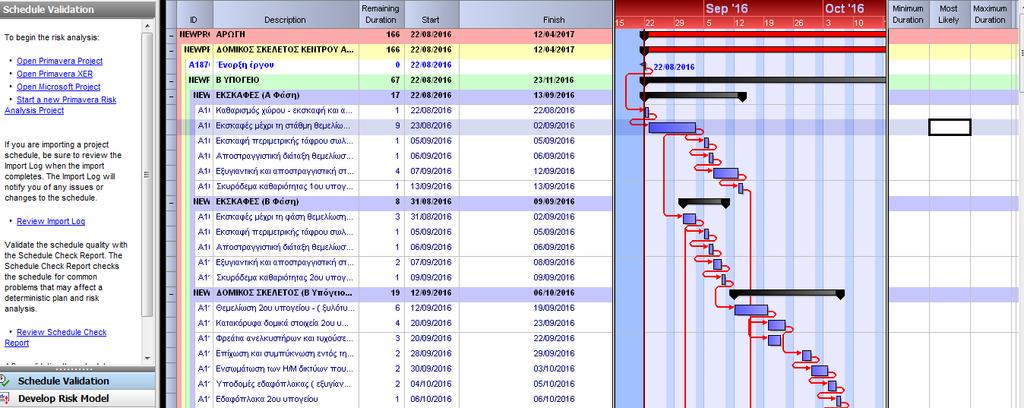
Task: Click the help pane vertical scrollbar thumb
Action: [x=148, y=173]
